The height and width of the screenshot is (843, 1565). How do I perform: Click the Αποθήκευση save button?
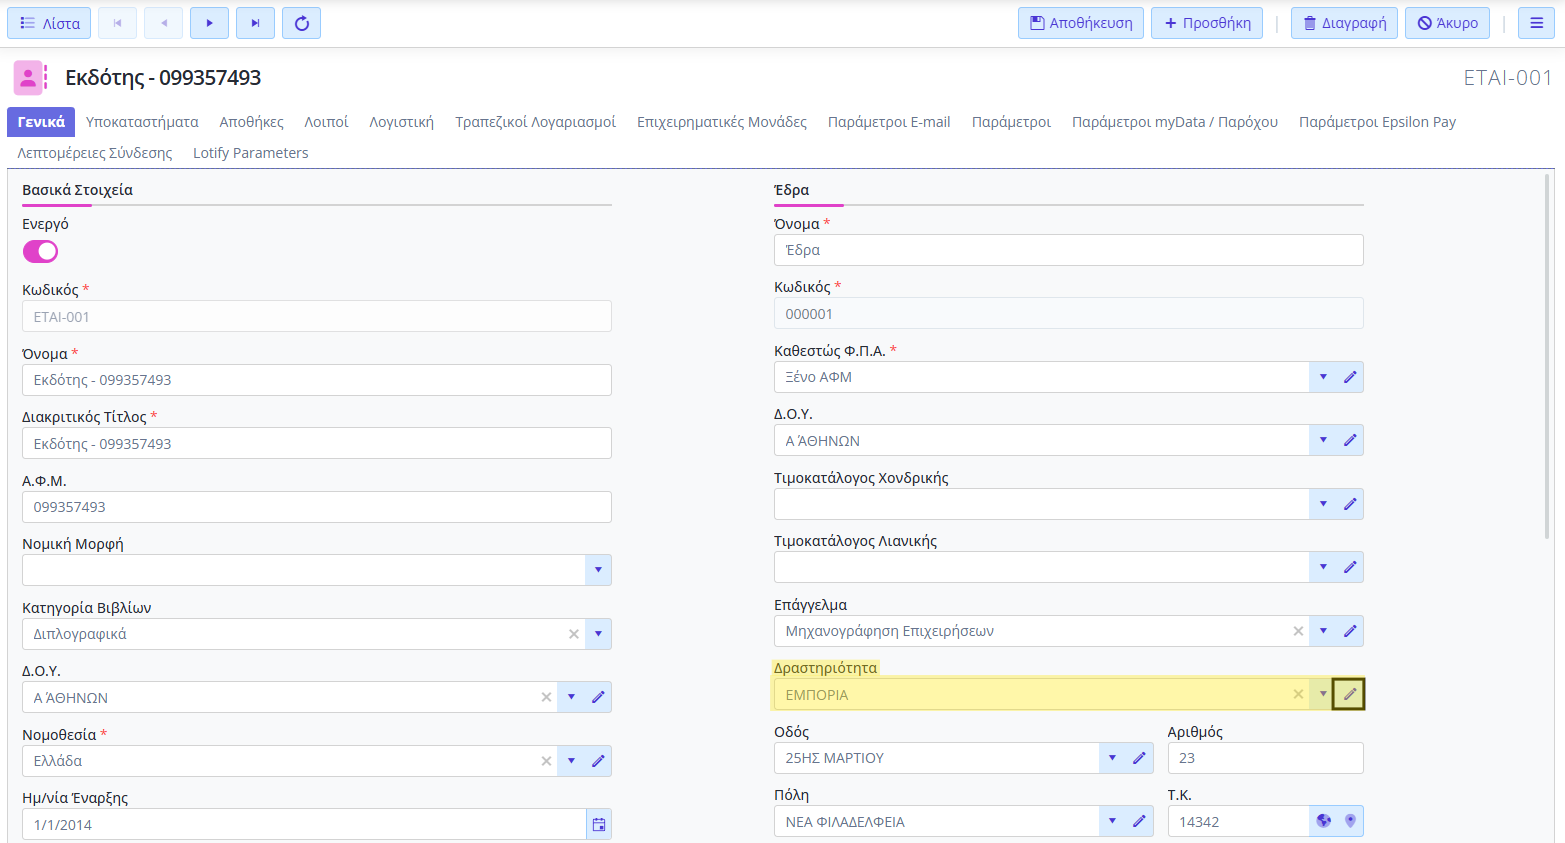click(1081, 23)
